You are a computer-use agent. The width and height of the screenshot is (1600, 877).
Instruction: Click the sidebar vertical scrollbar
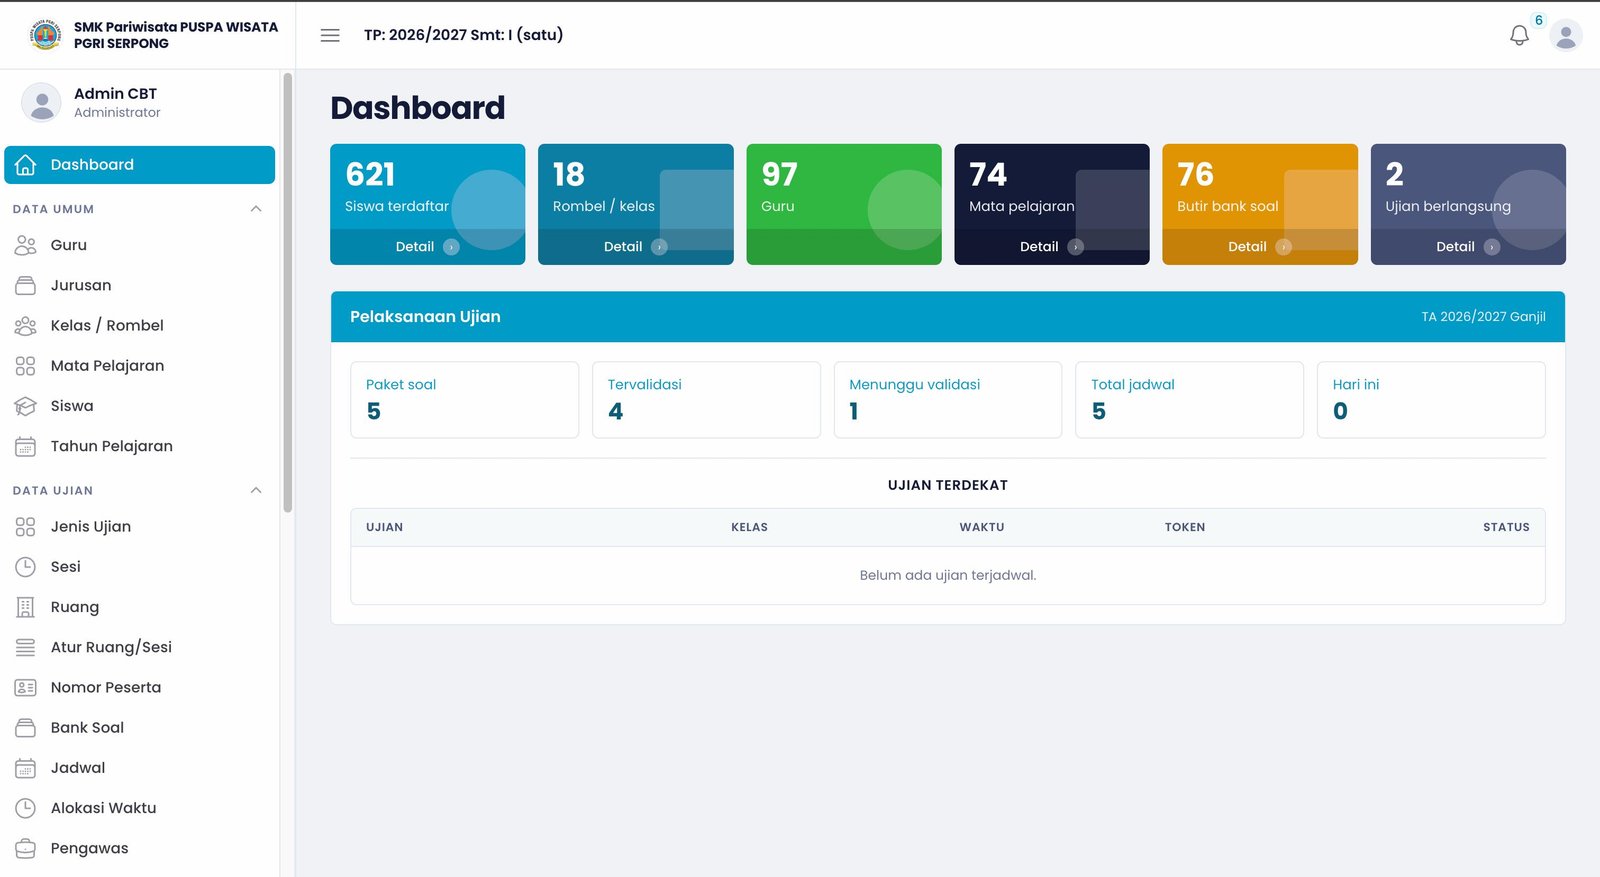288,292
